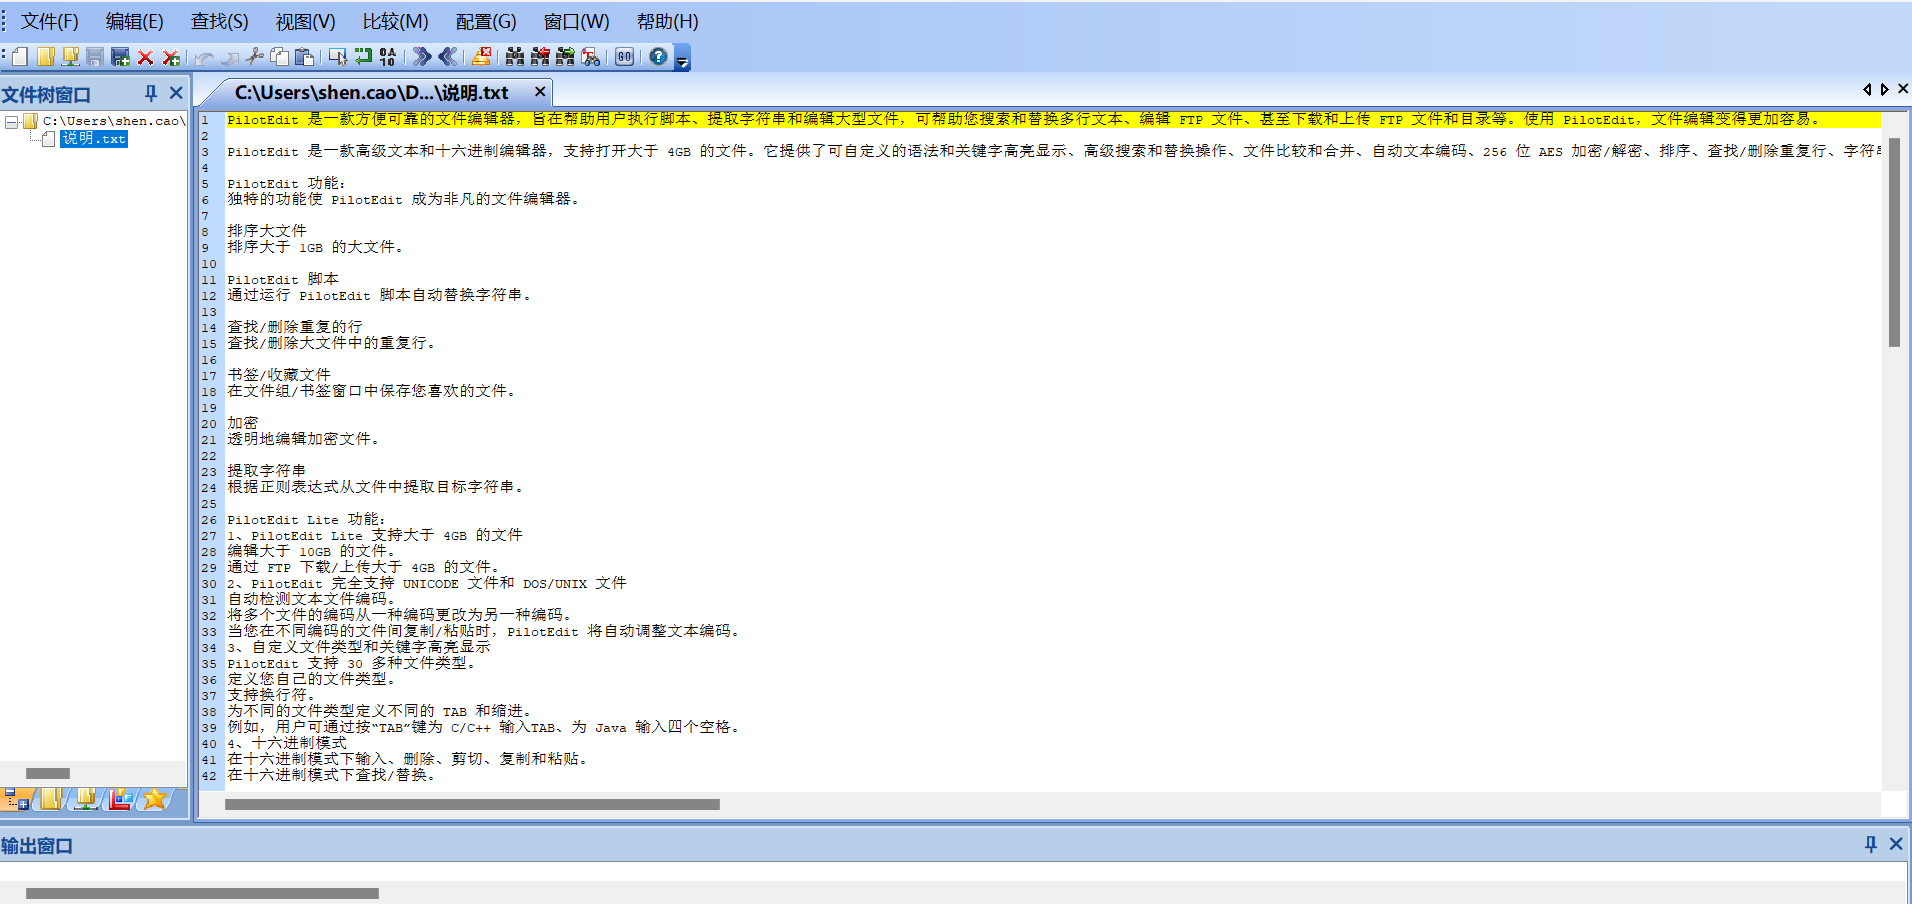The width and height of the screenshot is (1912, 904).
Task: Switch to the FTP folder bottom tab
Action: (86, 799)
